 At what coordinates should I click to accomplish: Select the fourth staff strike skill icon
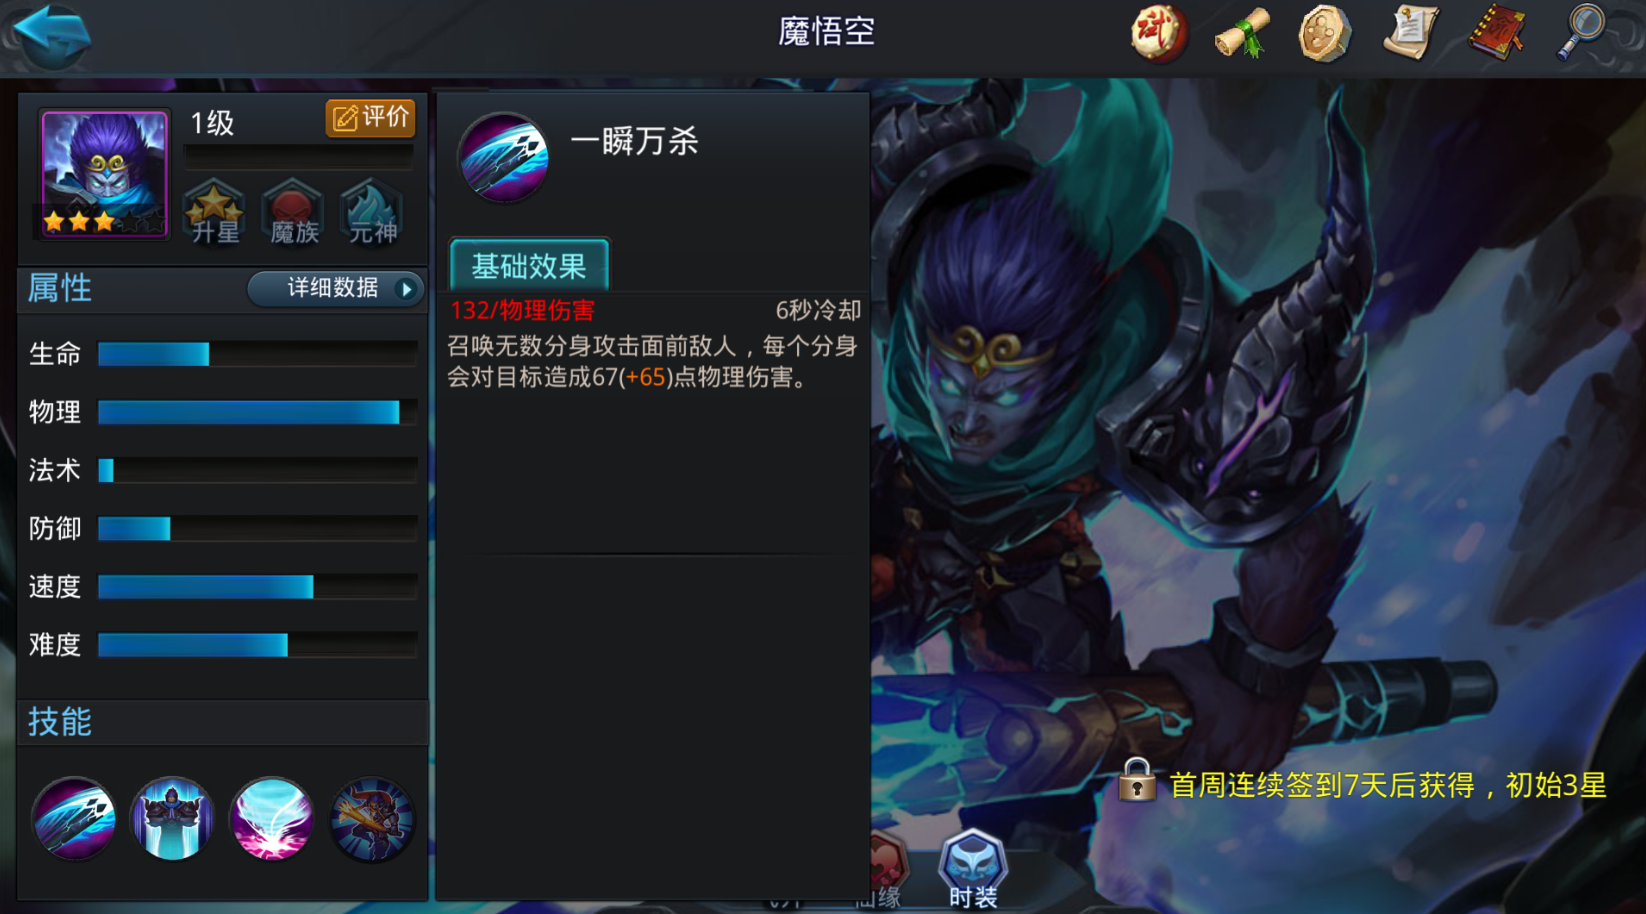tap(371, 819)
